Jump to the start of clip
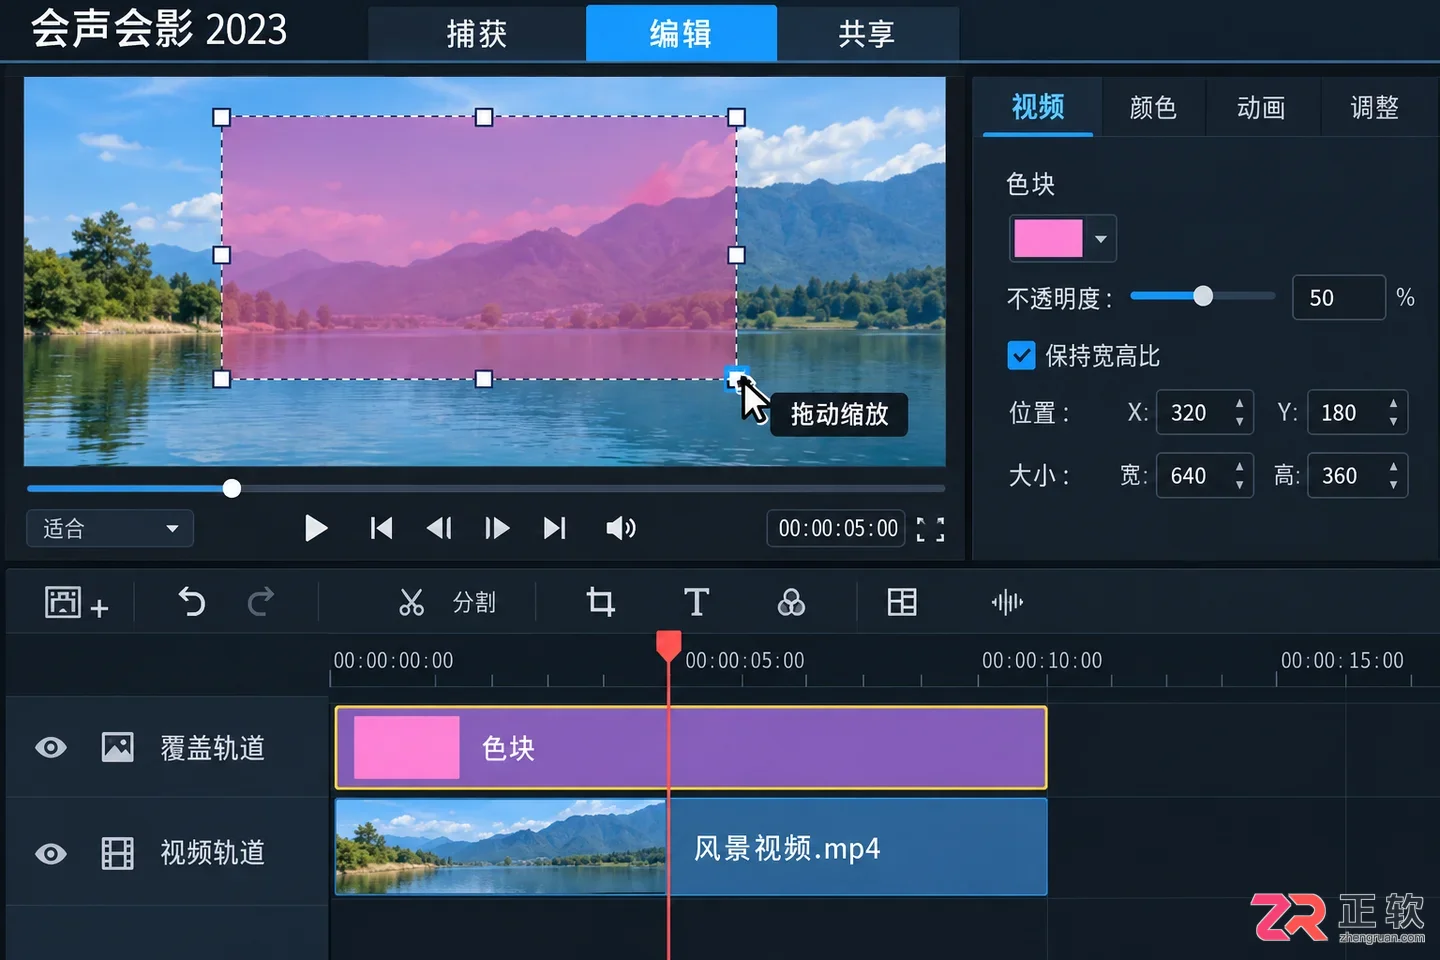The height and width of the screenshot is (960, 1440). point(381,528)
